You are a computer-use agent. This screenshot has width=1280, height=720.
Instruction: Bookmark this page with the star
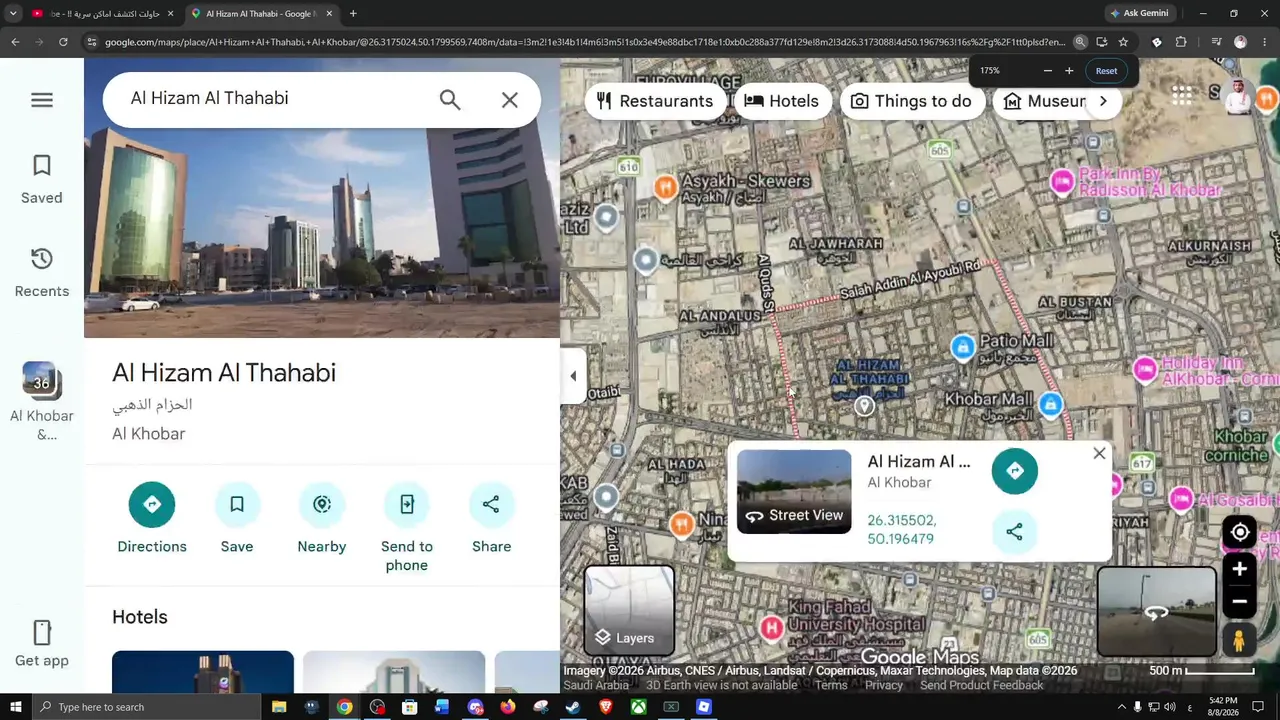tap(1123, 42)
